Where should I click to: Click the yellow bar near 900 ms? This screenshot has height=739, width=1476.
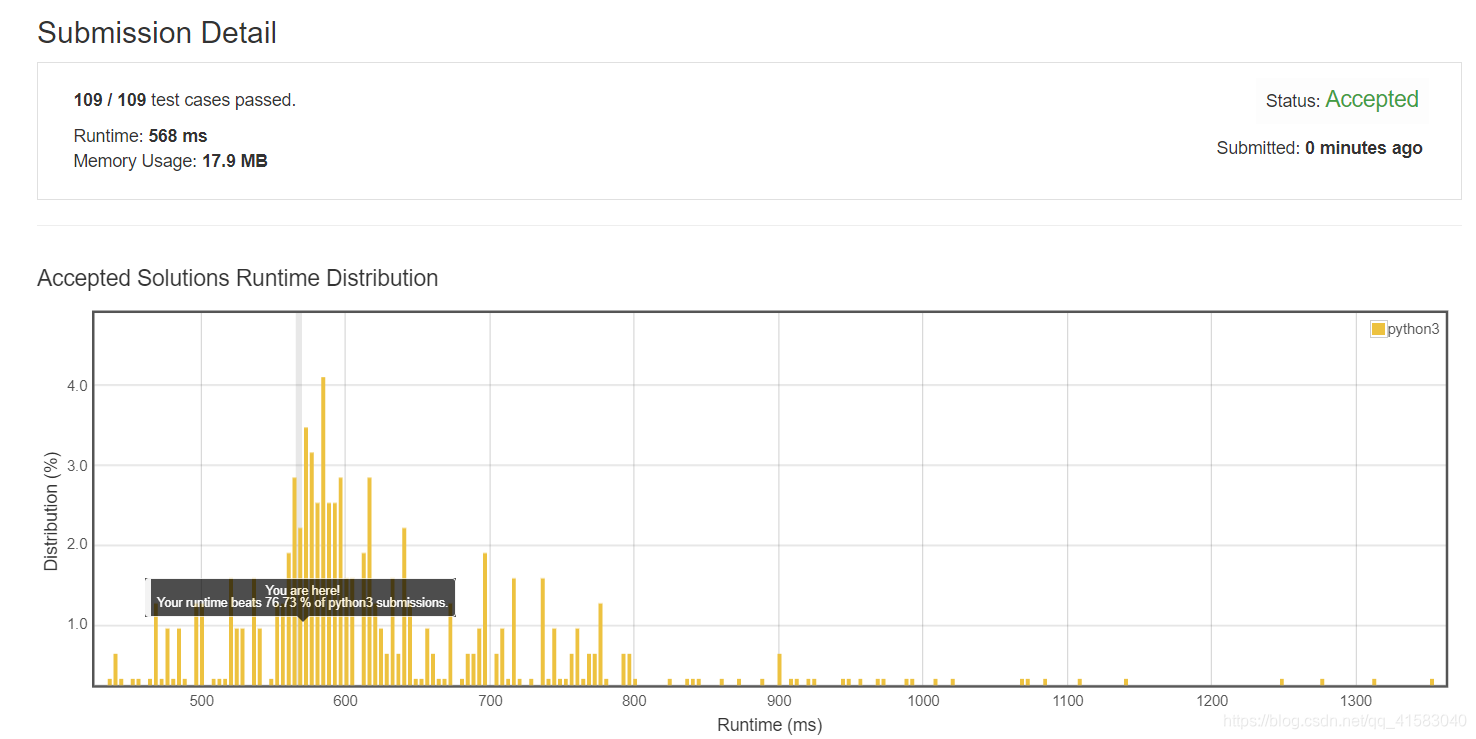click(x=780, y=669)
